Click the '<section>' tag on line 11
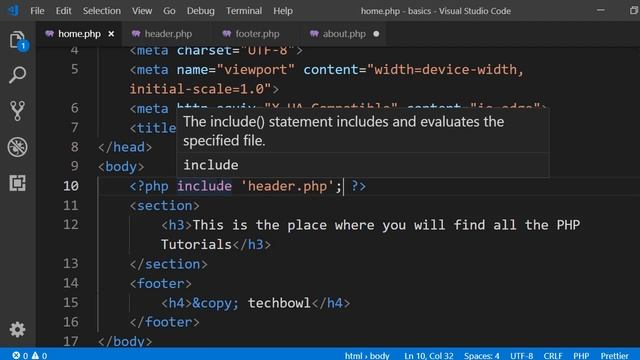This screenshot has height=360, width=640. point(164,206)
